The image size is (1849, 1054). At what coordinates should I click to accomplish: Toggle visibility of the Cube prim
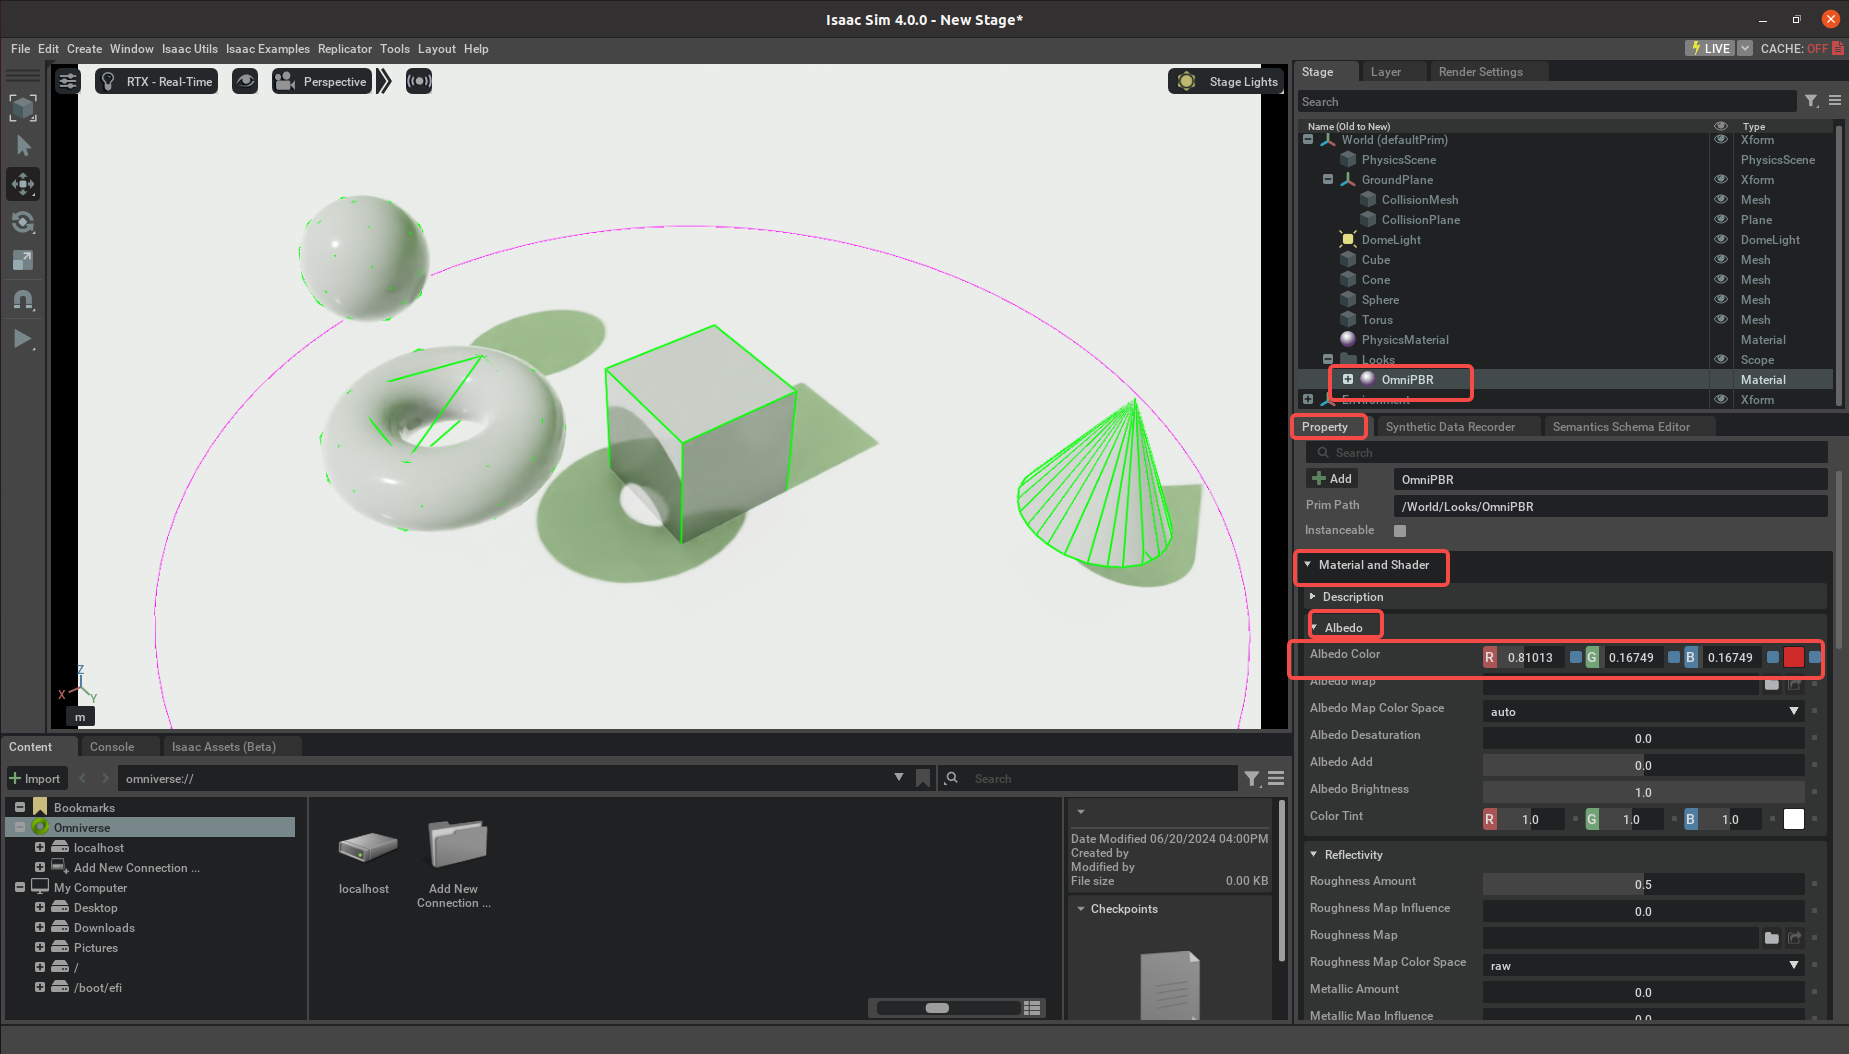click(1721, 259)
